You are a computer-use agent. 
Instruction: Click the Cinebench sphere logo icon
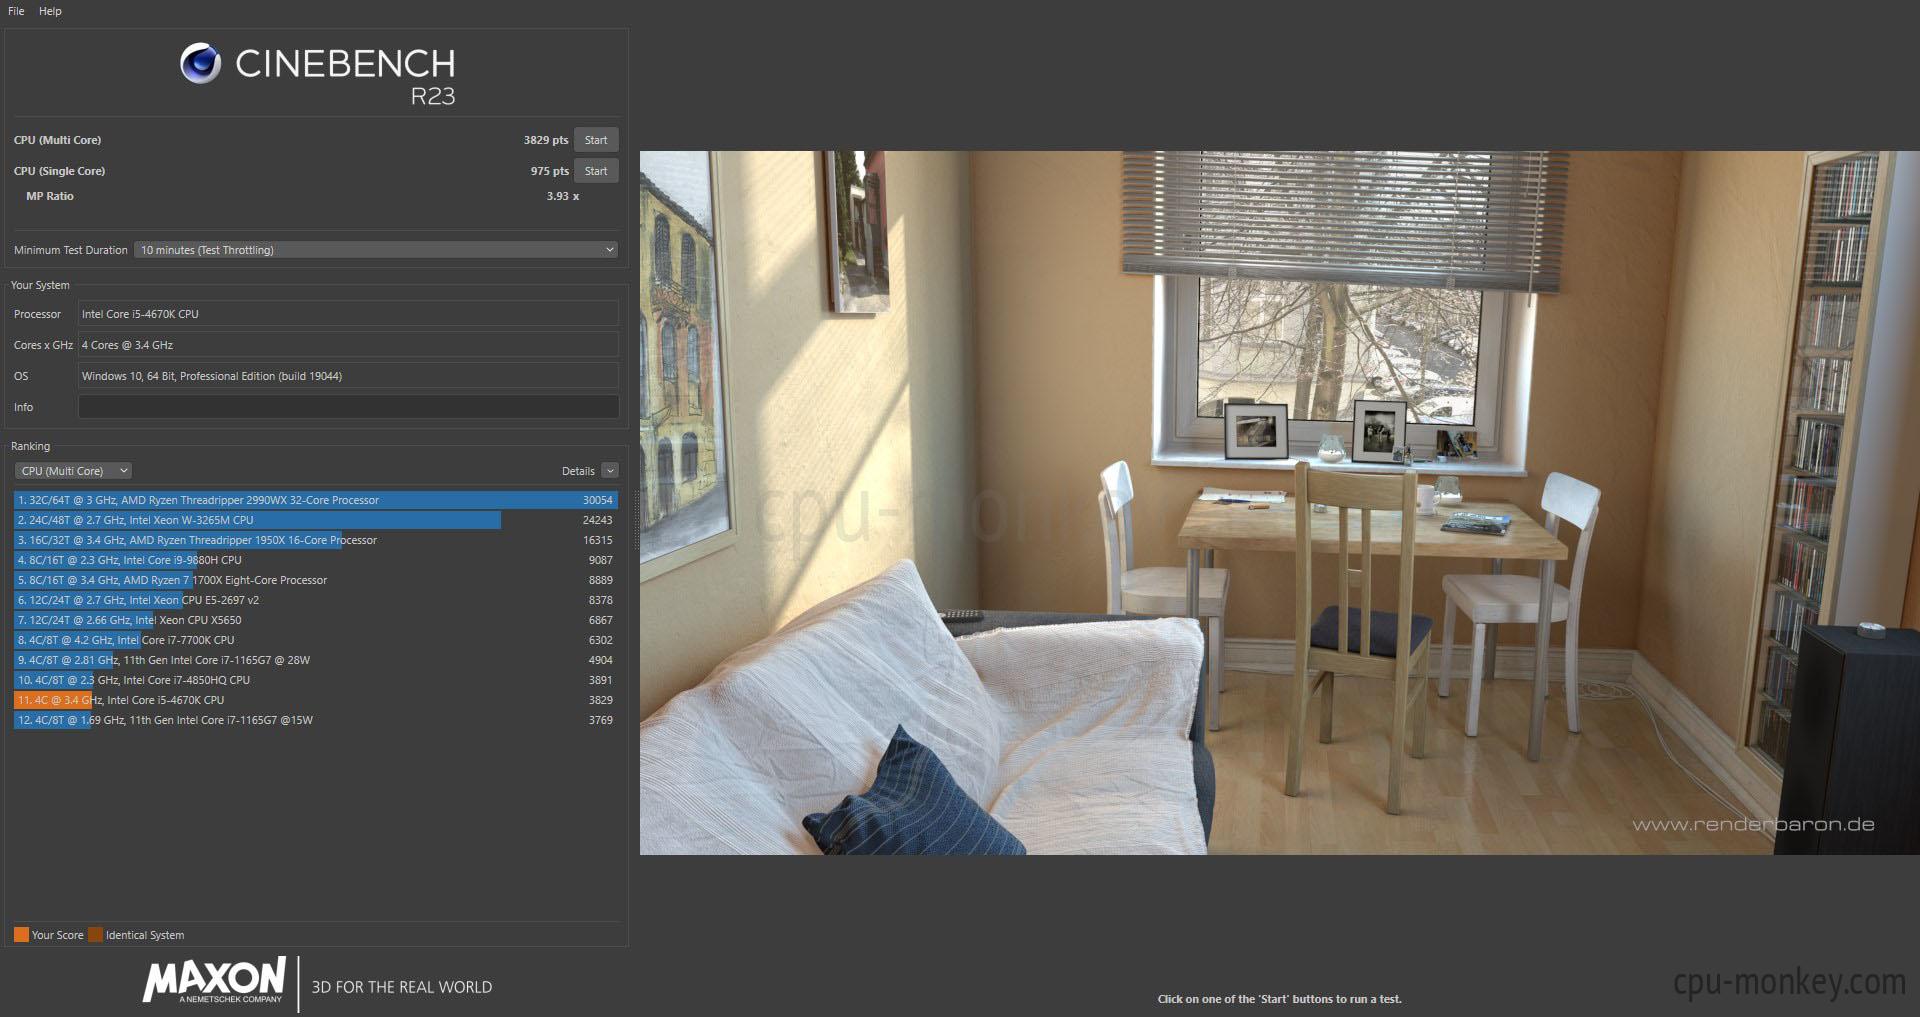tap(200, 64)
